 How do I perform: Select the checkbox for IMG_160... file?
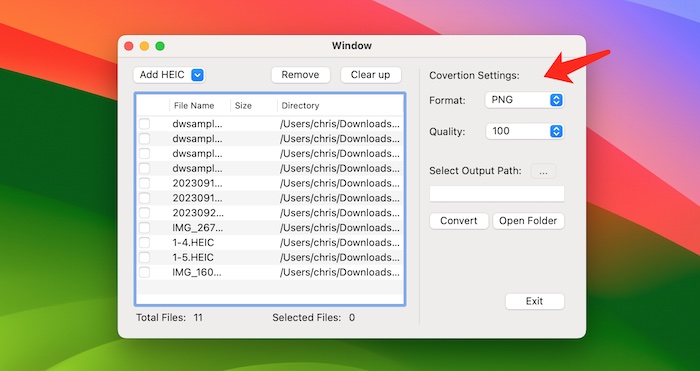coord(144,272)
